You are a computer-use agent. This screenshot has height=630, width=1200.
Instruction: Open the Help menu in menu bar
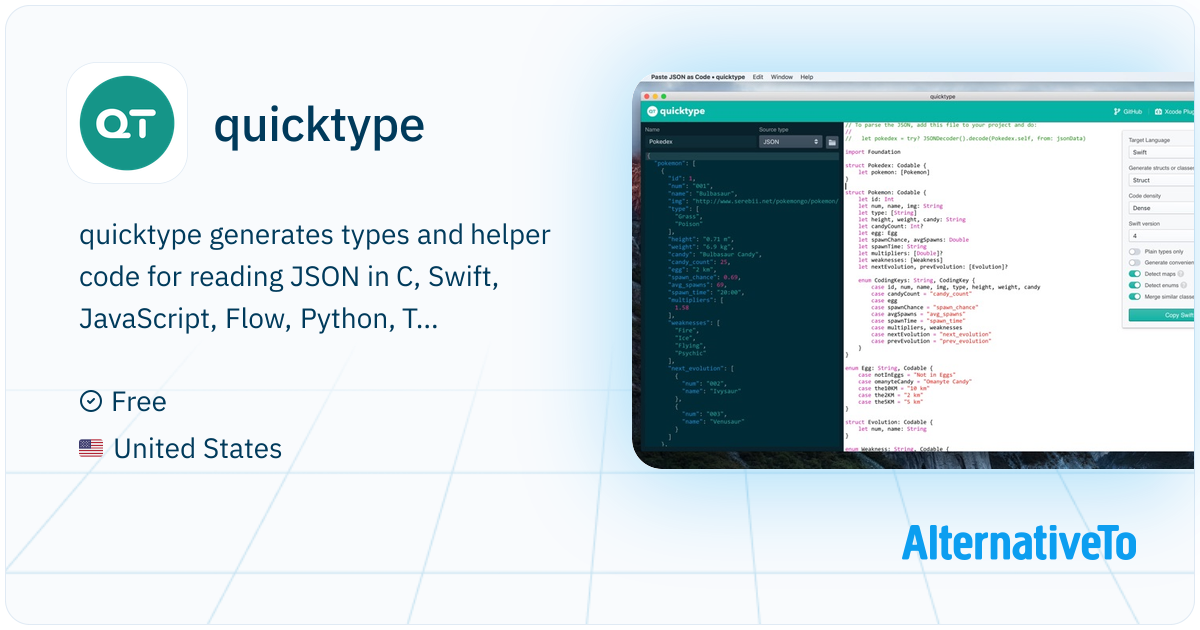point(806,77)
